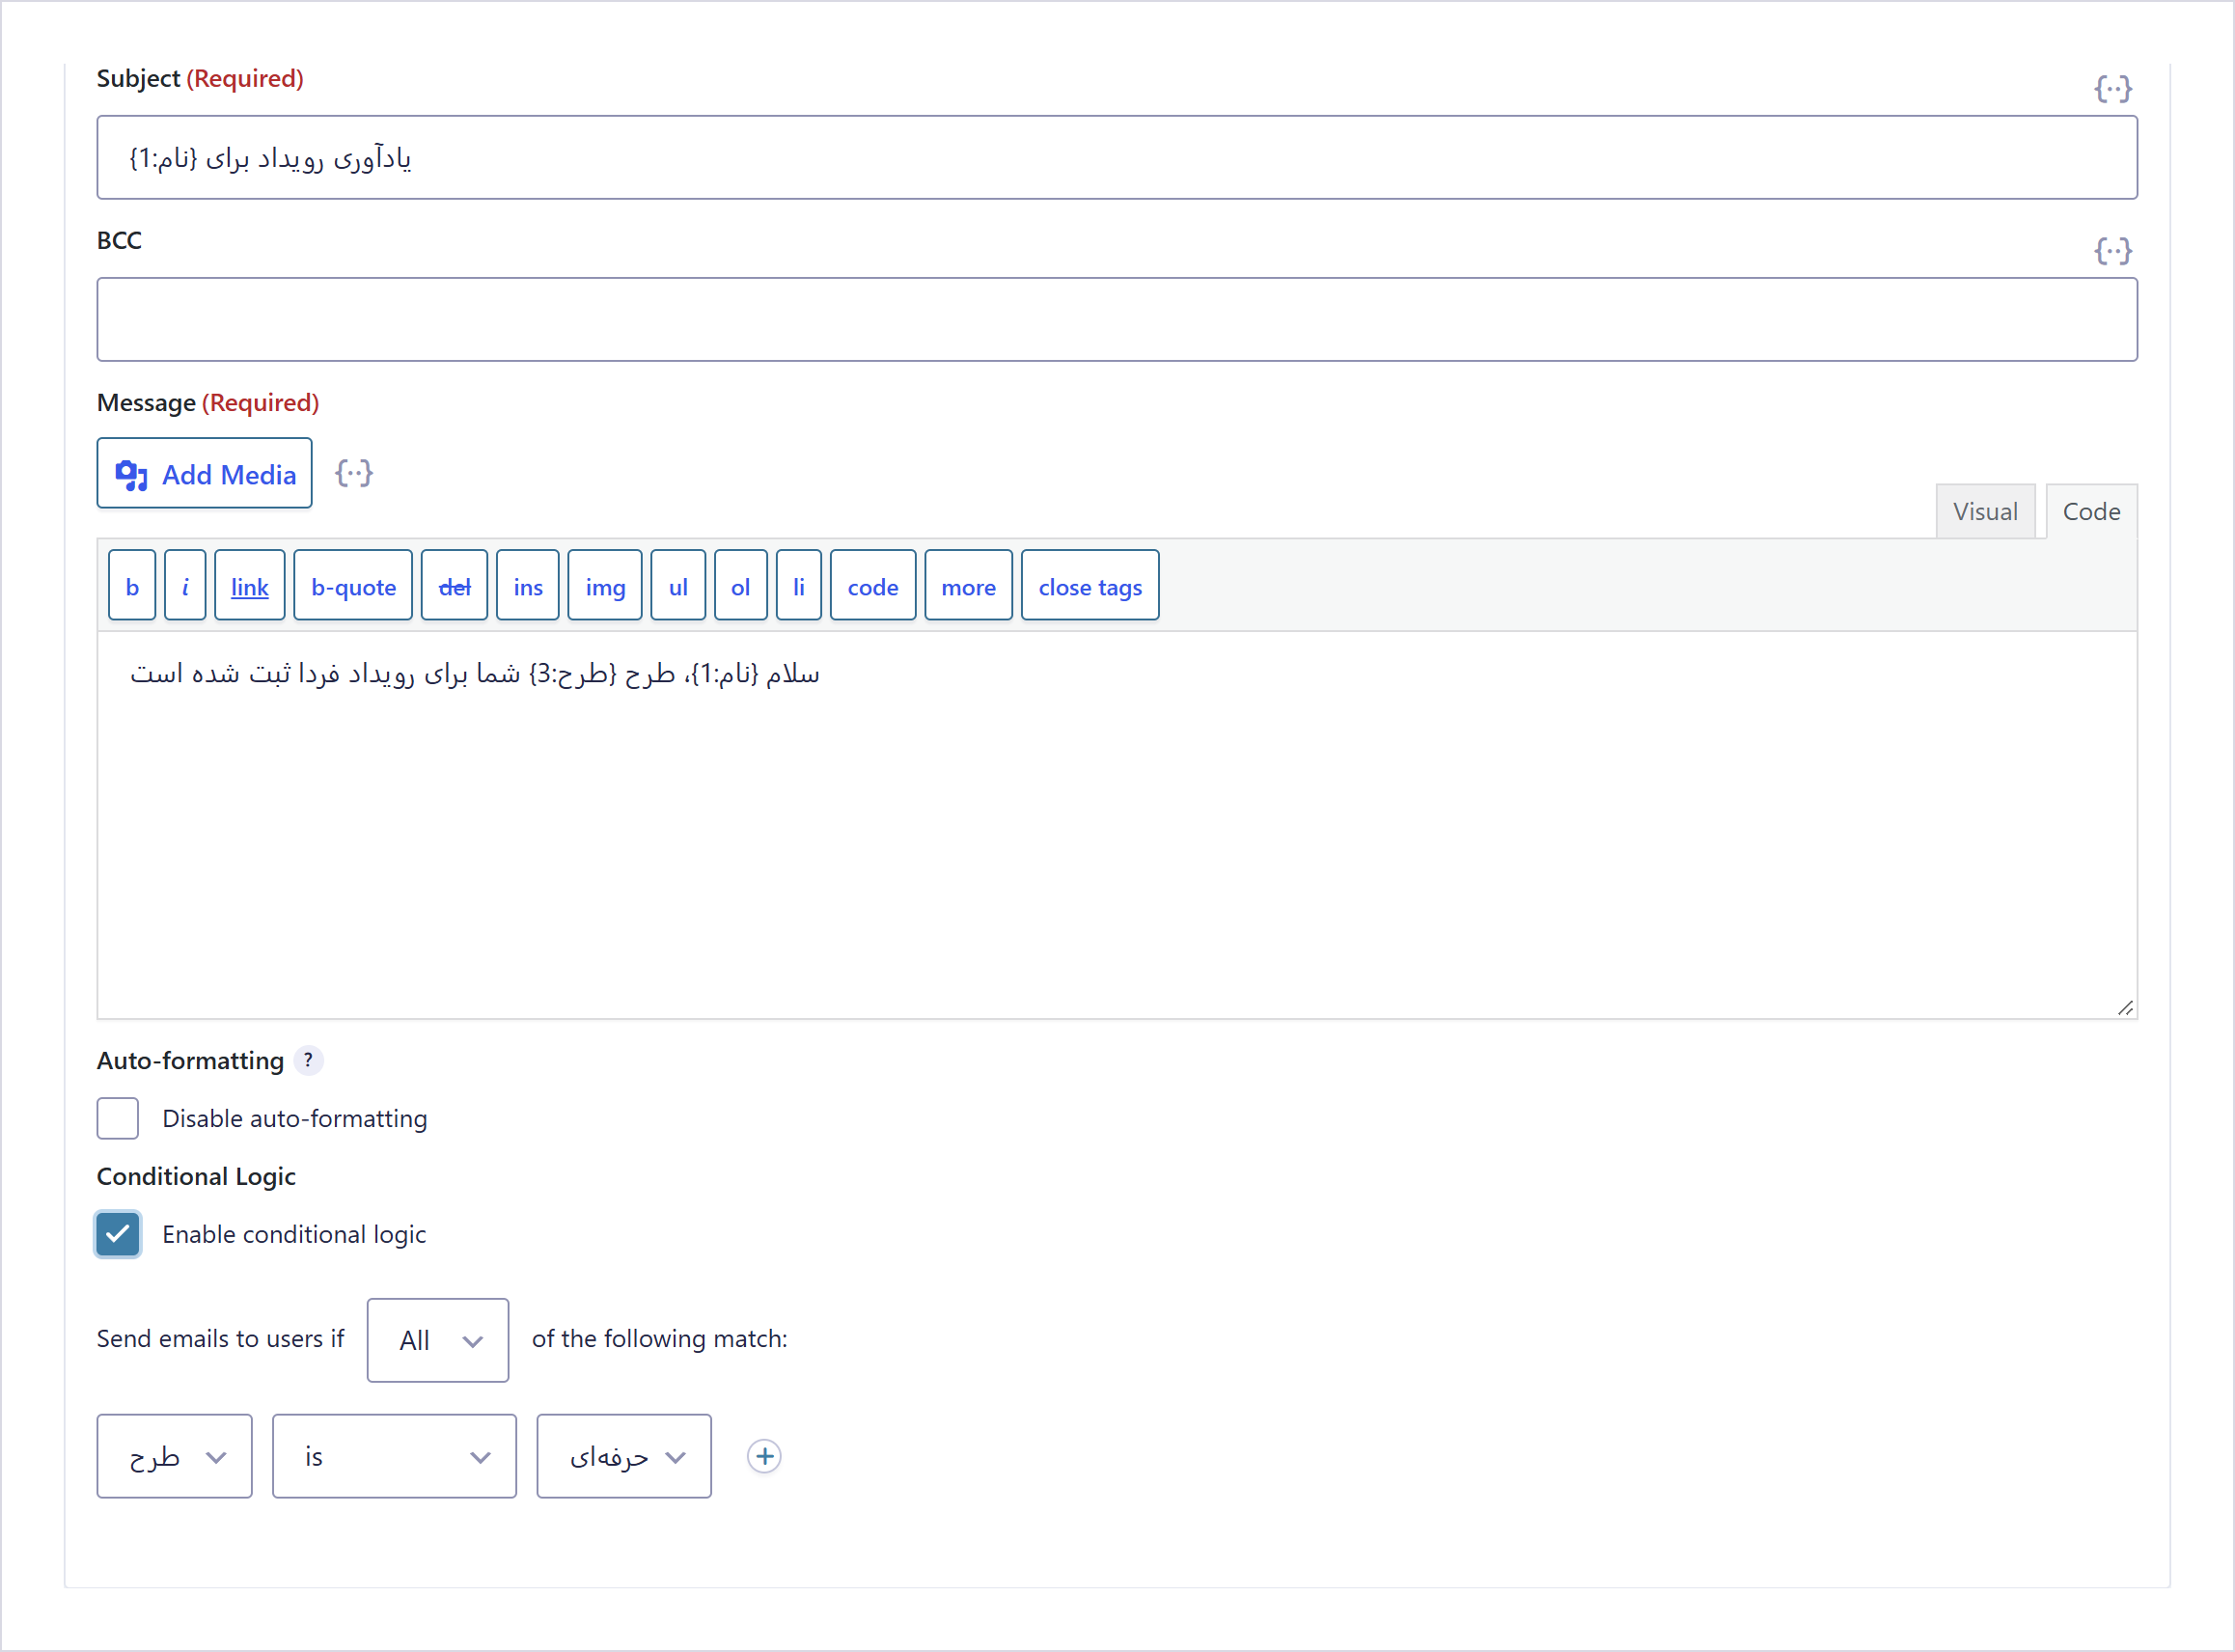Add another conditional logic rule

tap(764, 1456)
